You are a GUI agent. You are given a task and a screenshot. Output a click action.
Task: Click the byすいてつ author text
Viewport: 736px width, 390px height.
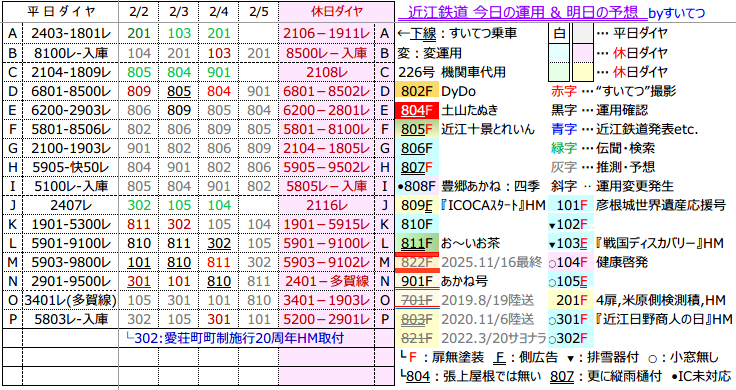pyautogui.click(x=676, y=13)
